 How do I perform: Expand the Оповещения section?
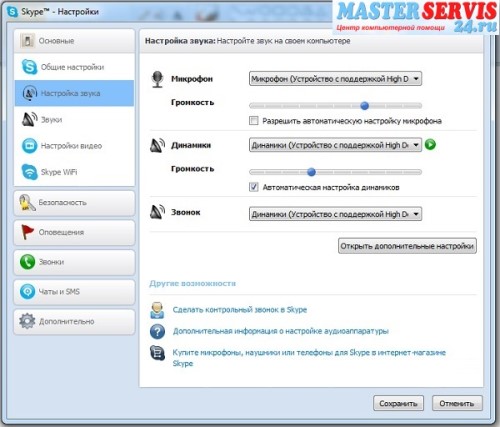(74, 232)
